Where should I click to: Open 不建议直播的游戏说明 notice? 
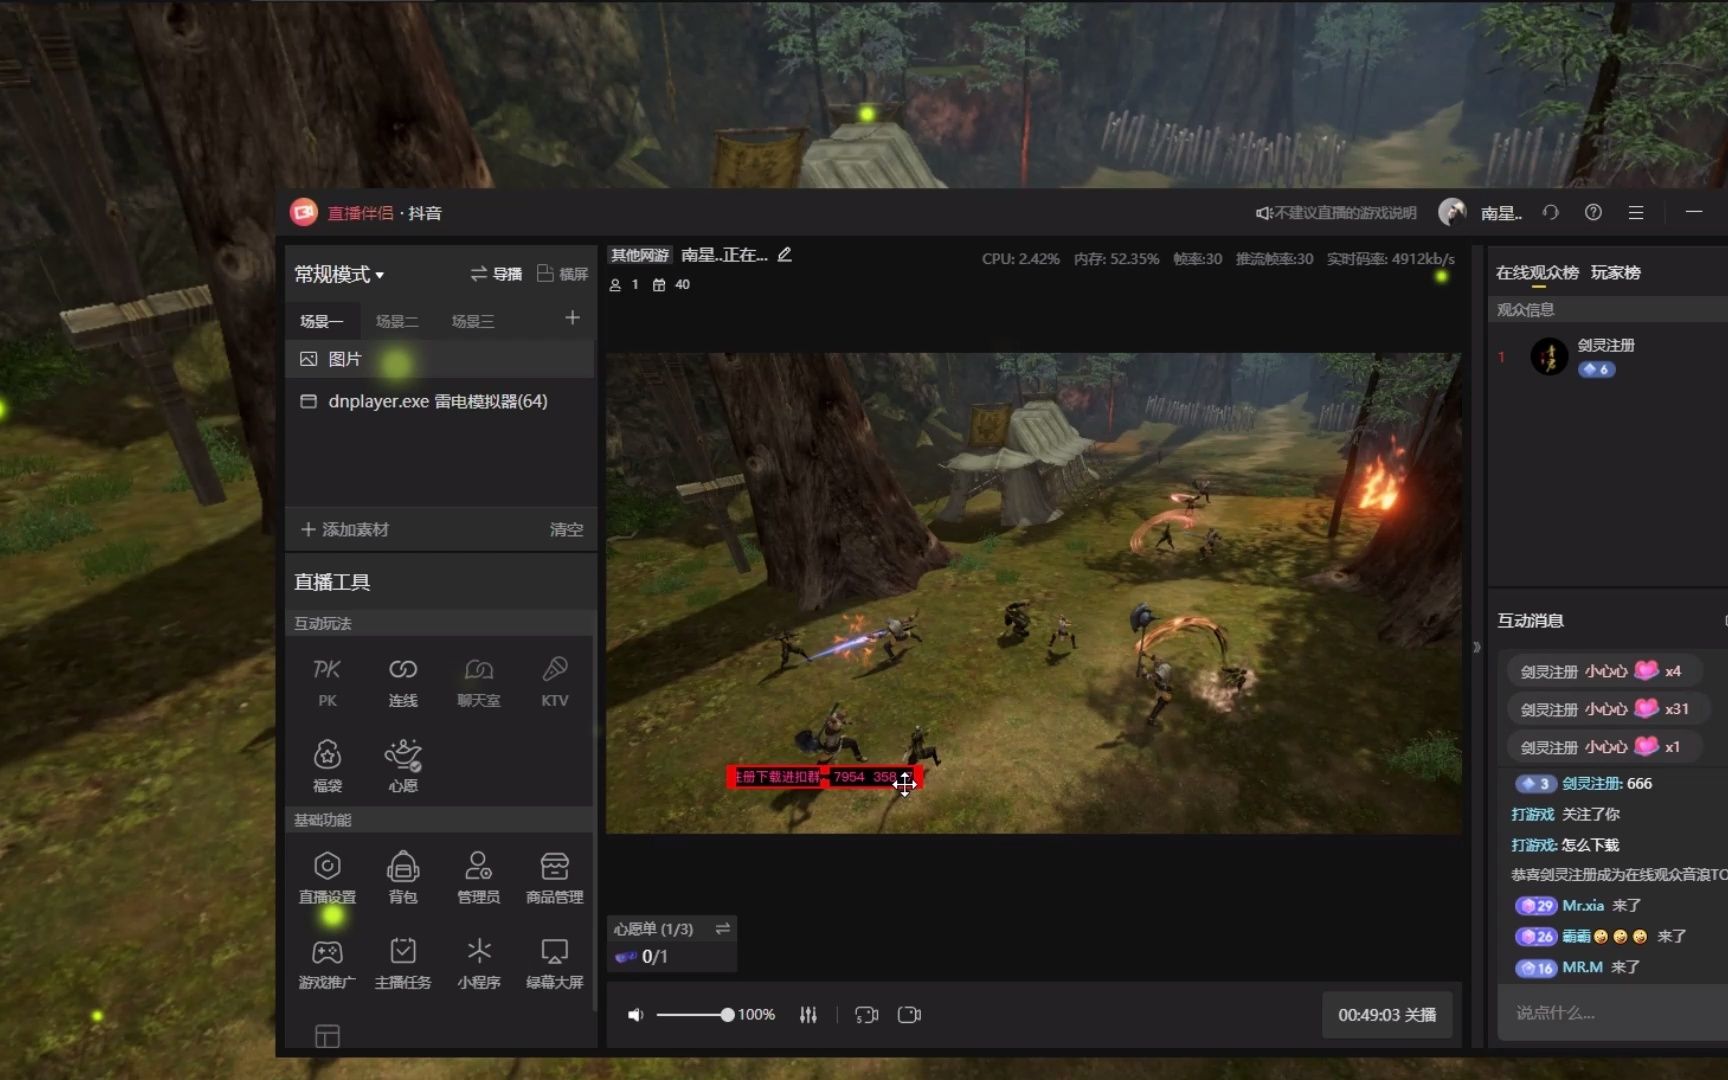point(1336,213)
